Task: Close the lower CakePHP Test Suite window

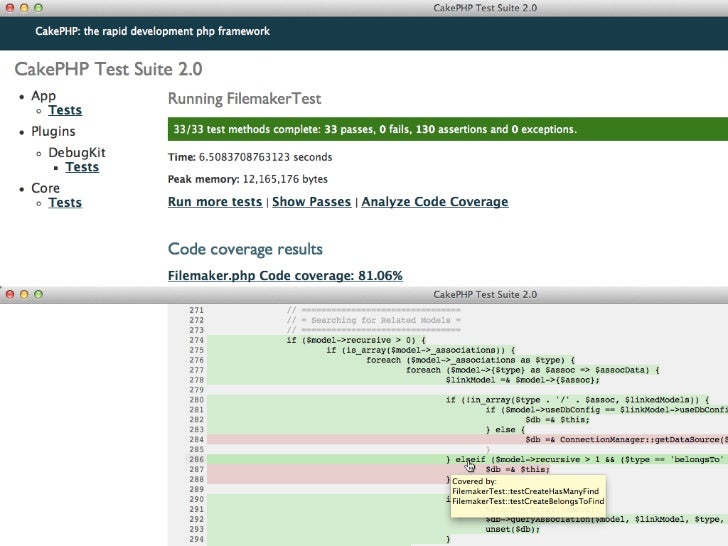Action: 8,295
